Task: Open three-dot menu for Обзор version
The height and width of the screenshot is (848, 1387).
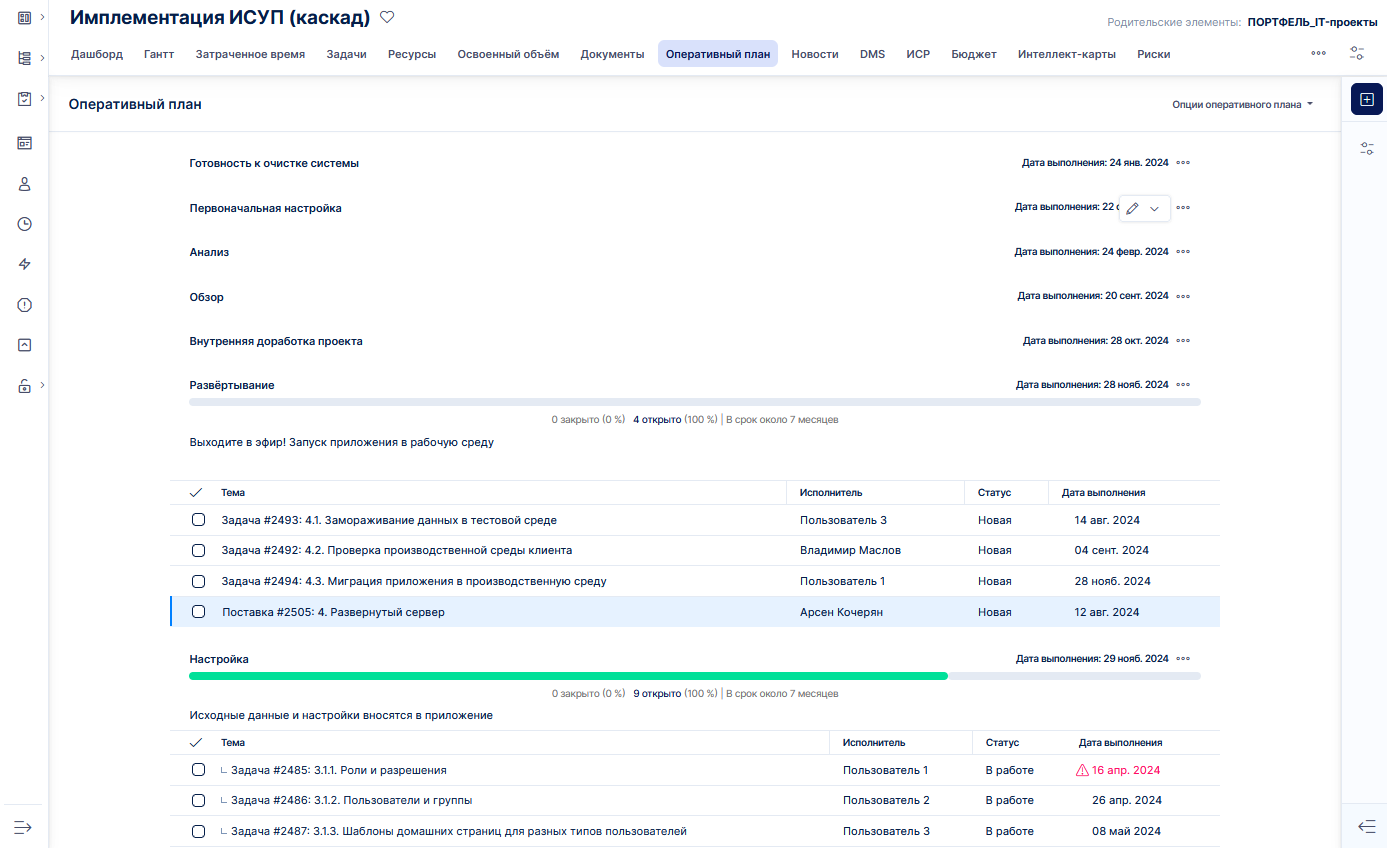Action: pos(1183,296)
